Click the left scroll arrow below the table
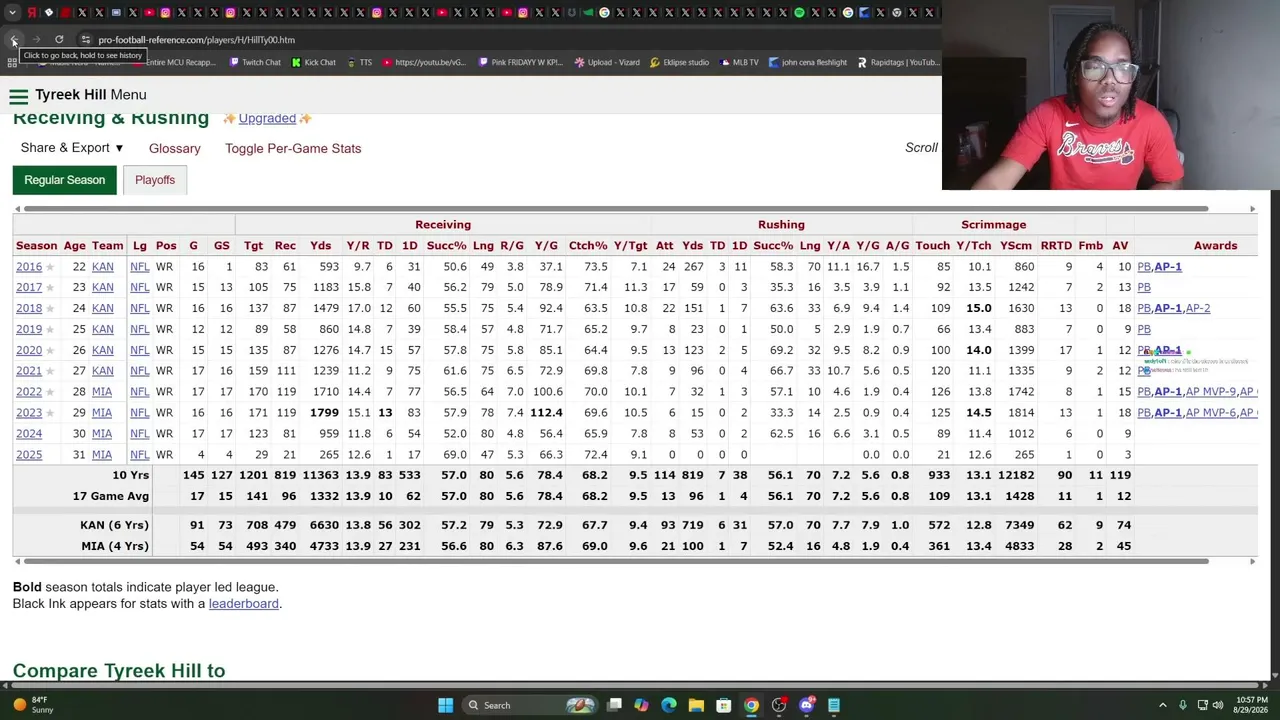 tap(17, 561)
